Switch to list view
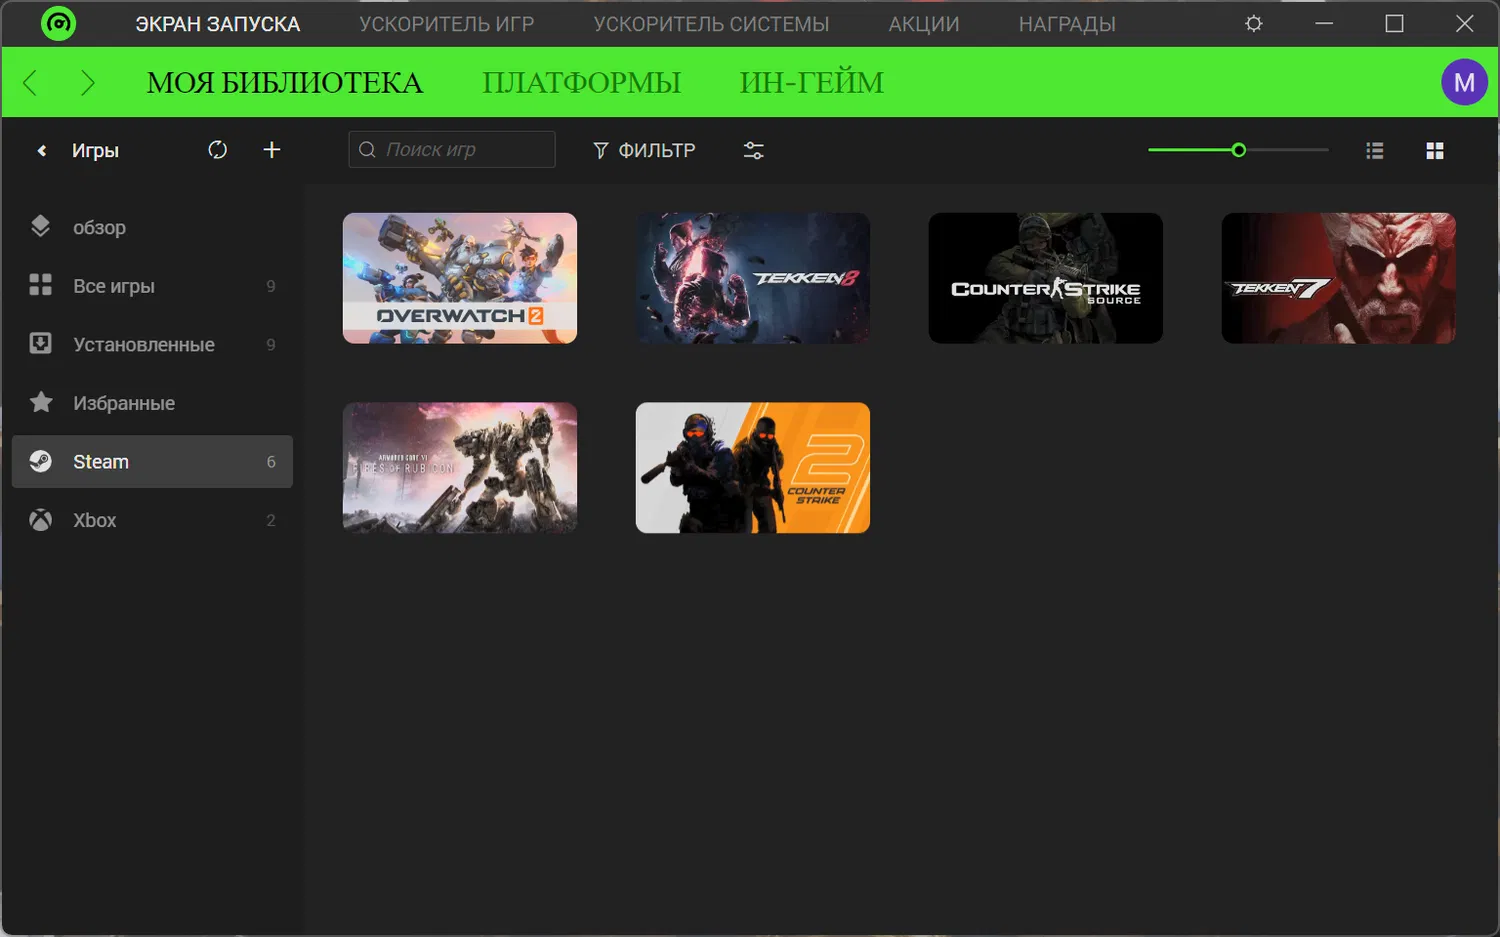 pyautogui.click(x=1375, y=150)
